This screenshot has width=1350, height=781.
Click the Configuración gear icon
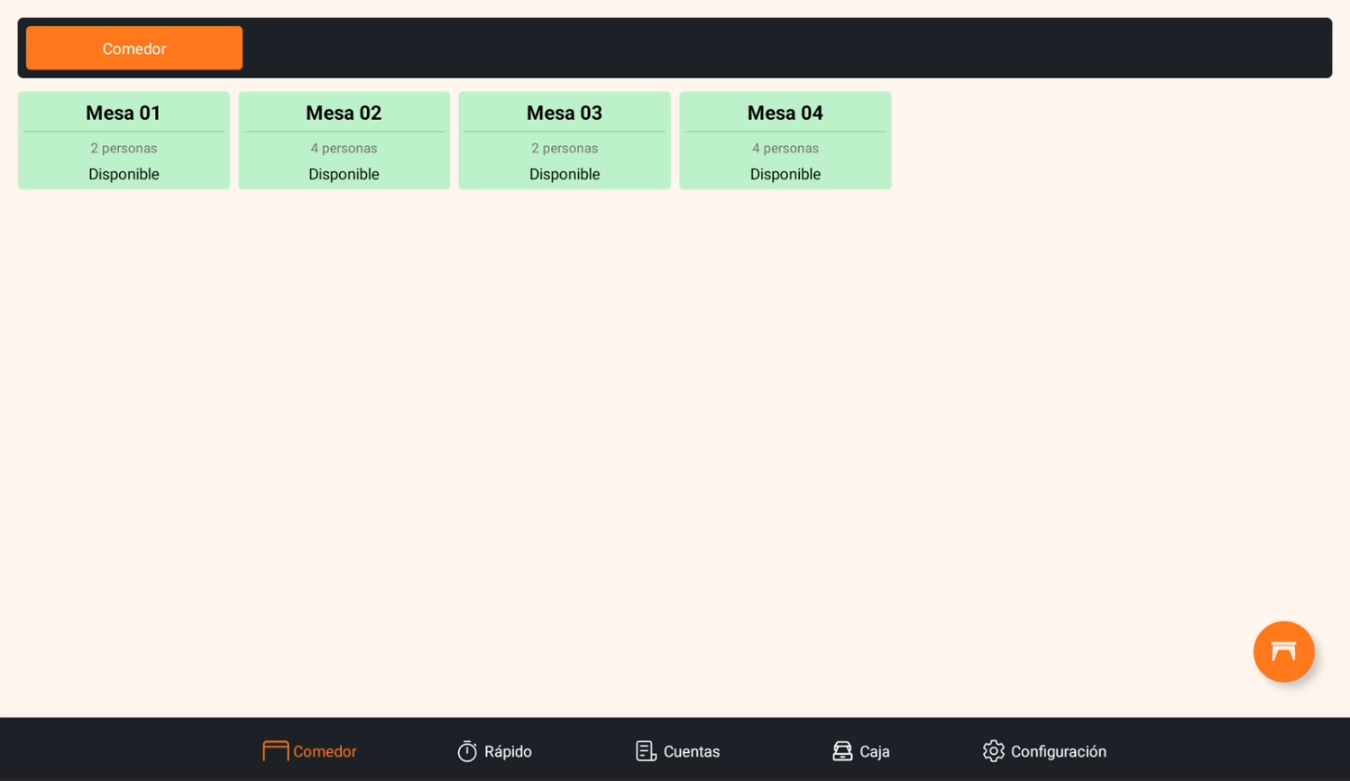click(x=993, y=751)
